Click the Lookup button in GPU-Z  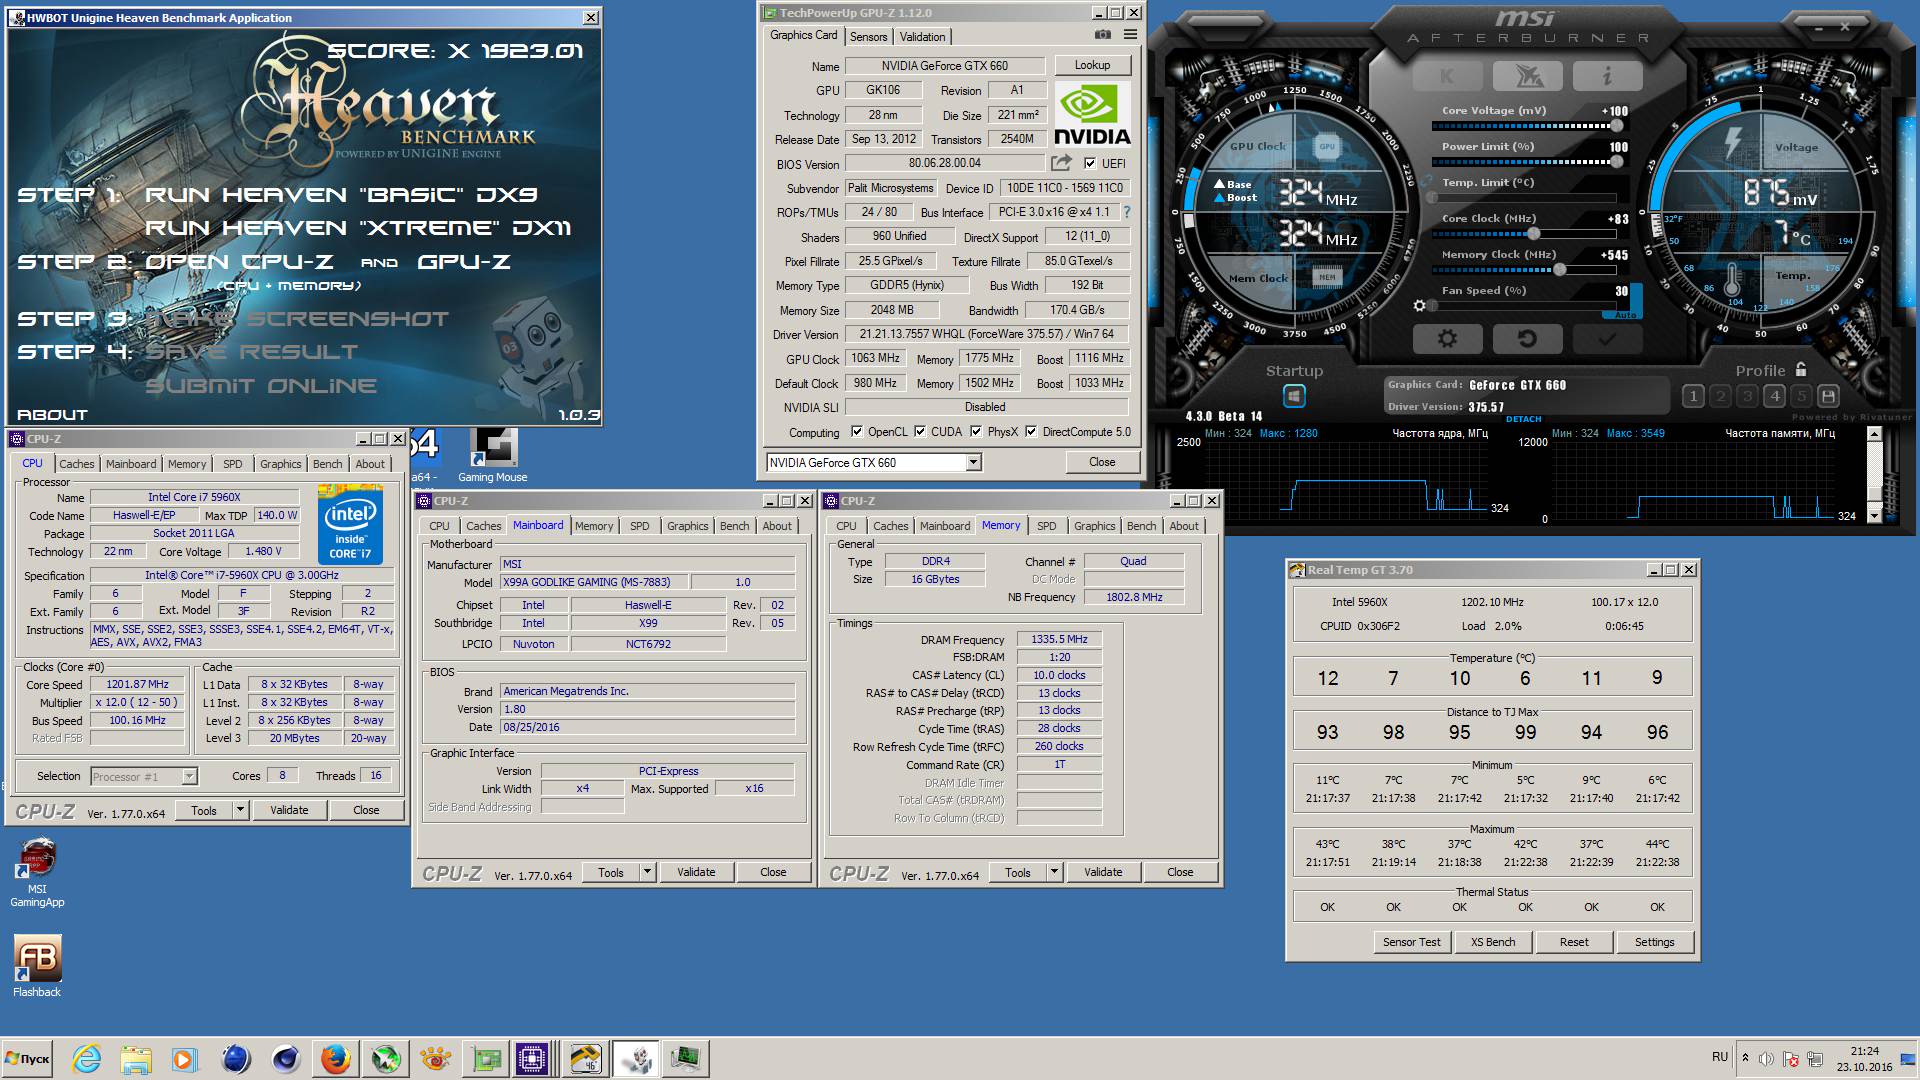[1092, 65]
